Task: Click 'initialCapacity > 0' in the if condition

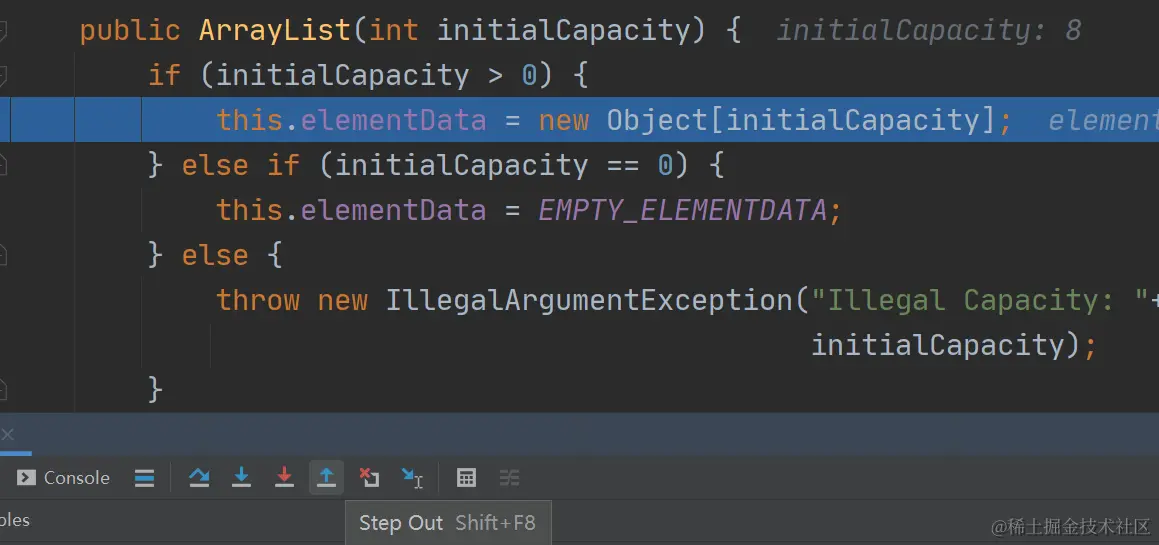Action: click(376, 75)
